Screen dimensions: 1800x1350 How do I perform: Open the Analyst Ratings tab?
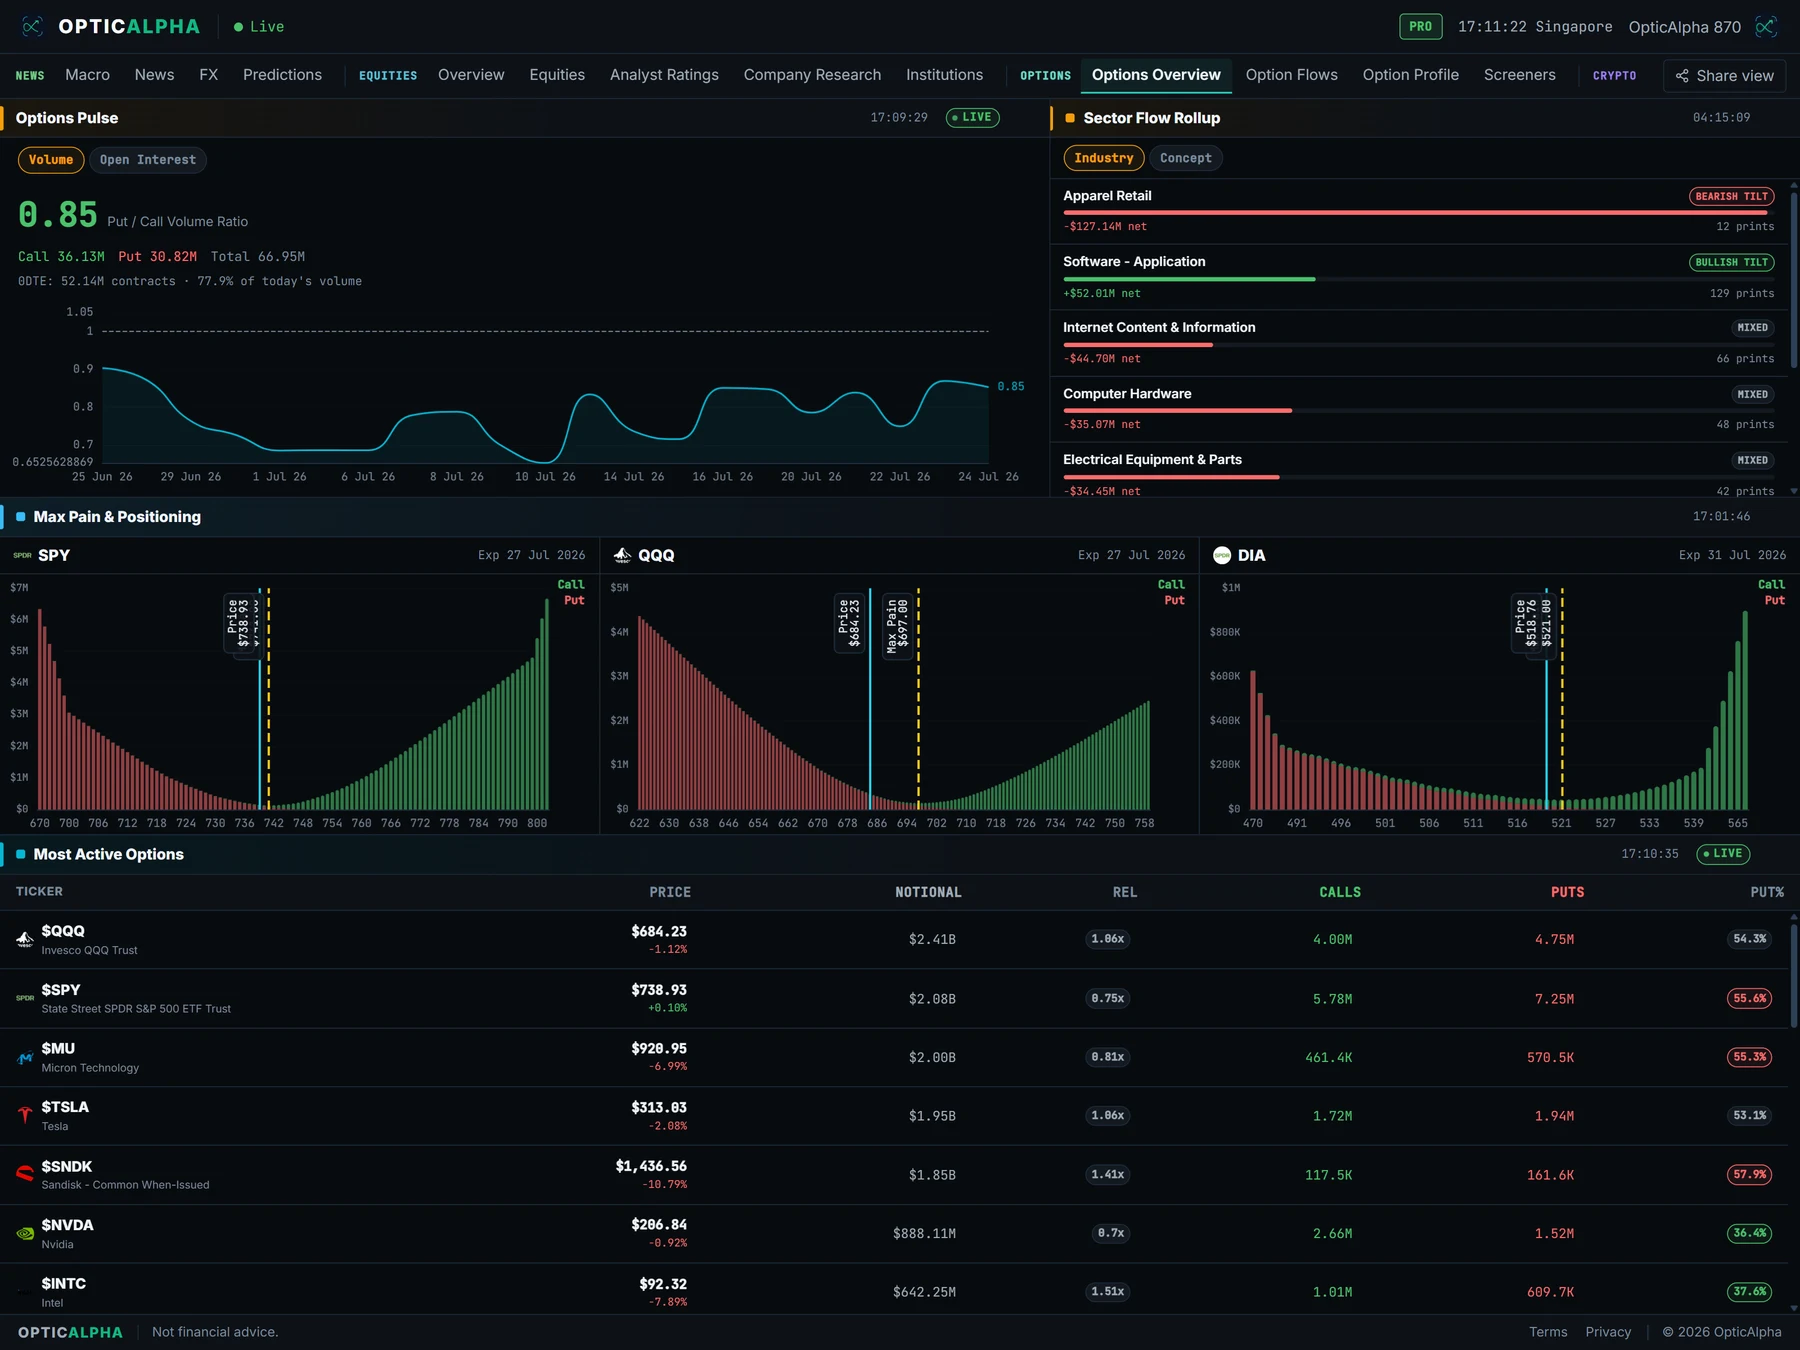(664, 75)
